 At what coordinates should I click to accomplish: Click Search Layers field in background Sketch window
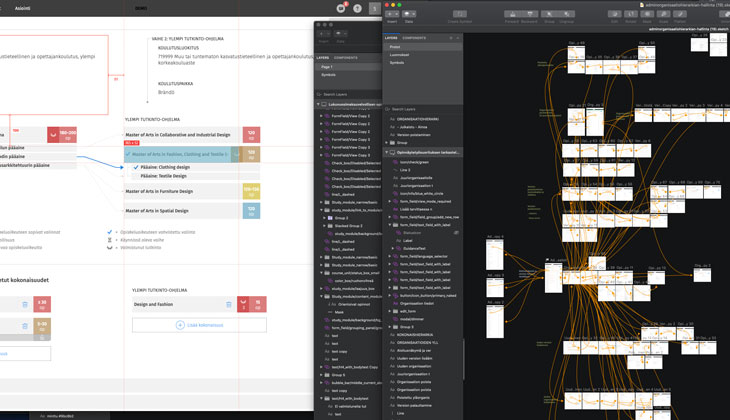(x=349, y=94)
